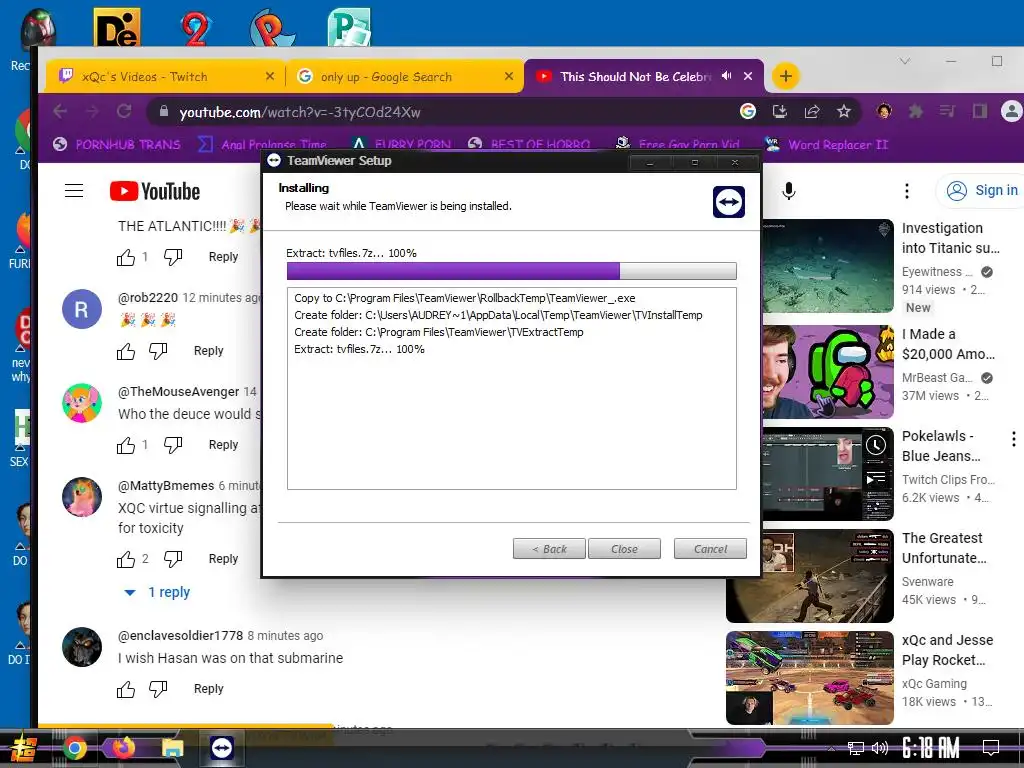
Task: Dislike @TheMouseAvenger's comment
Action: pos(172,445)
